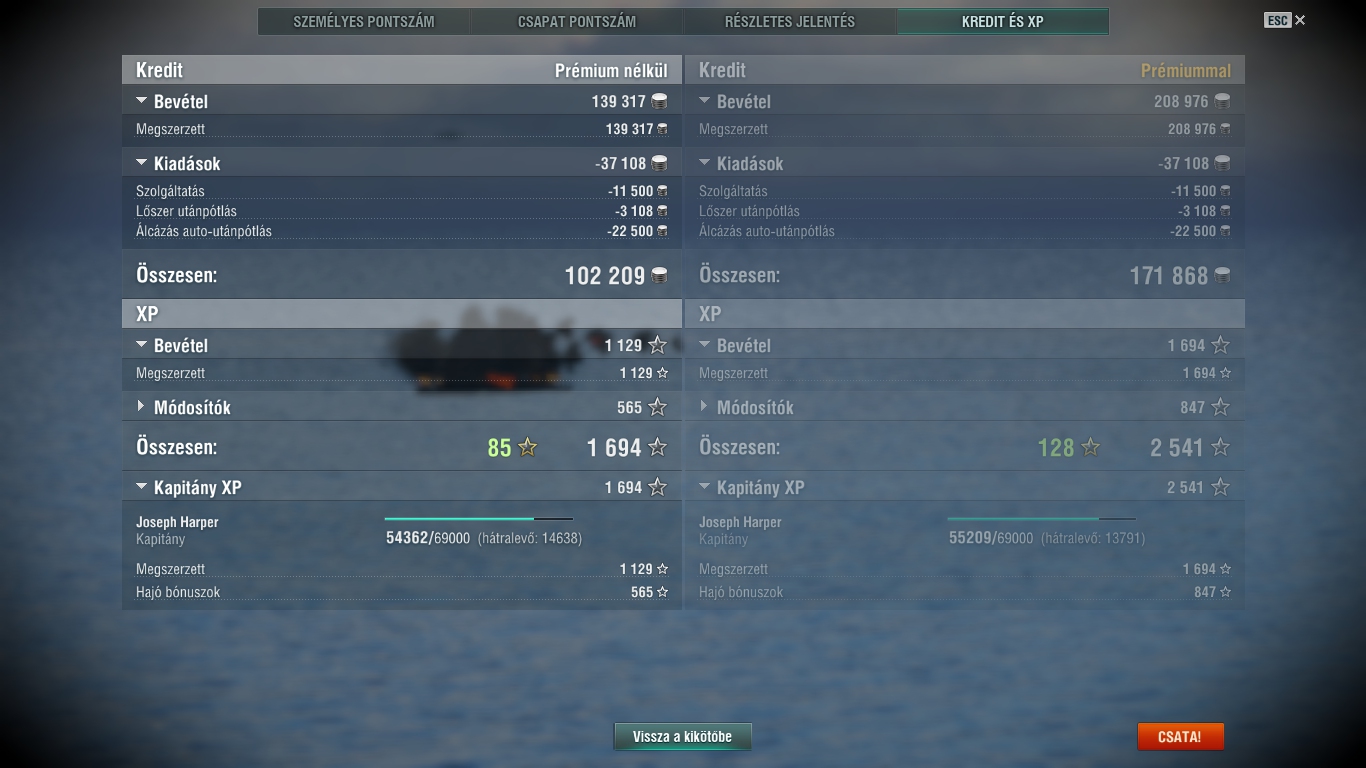Screen dimensions: 1366x768
Task: Start a new battle with CSATA! button
Action: (1180, 737)
